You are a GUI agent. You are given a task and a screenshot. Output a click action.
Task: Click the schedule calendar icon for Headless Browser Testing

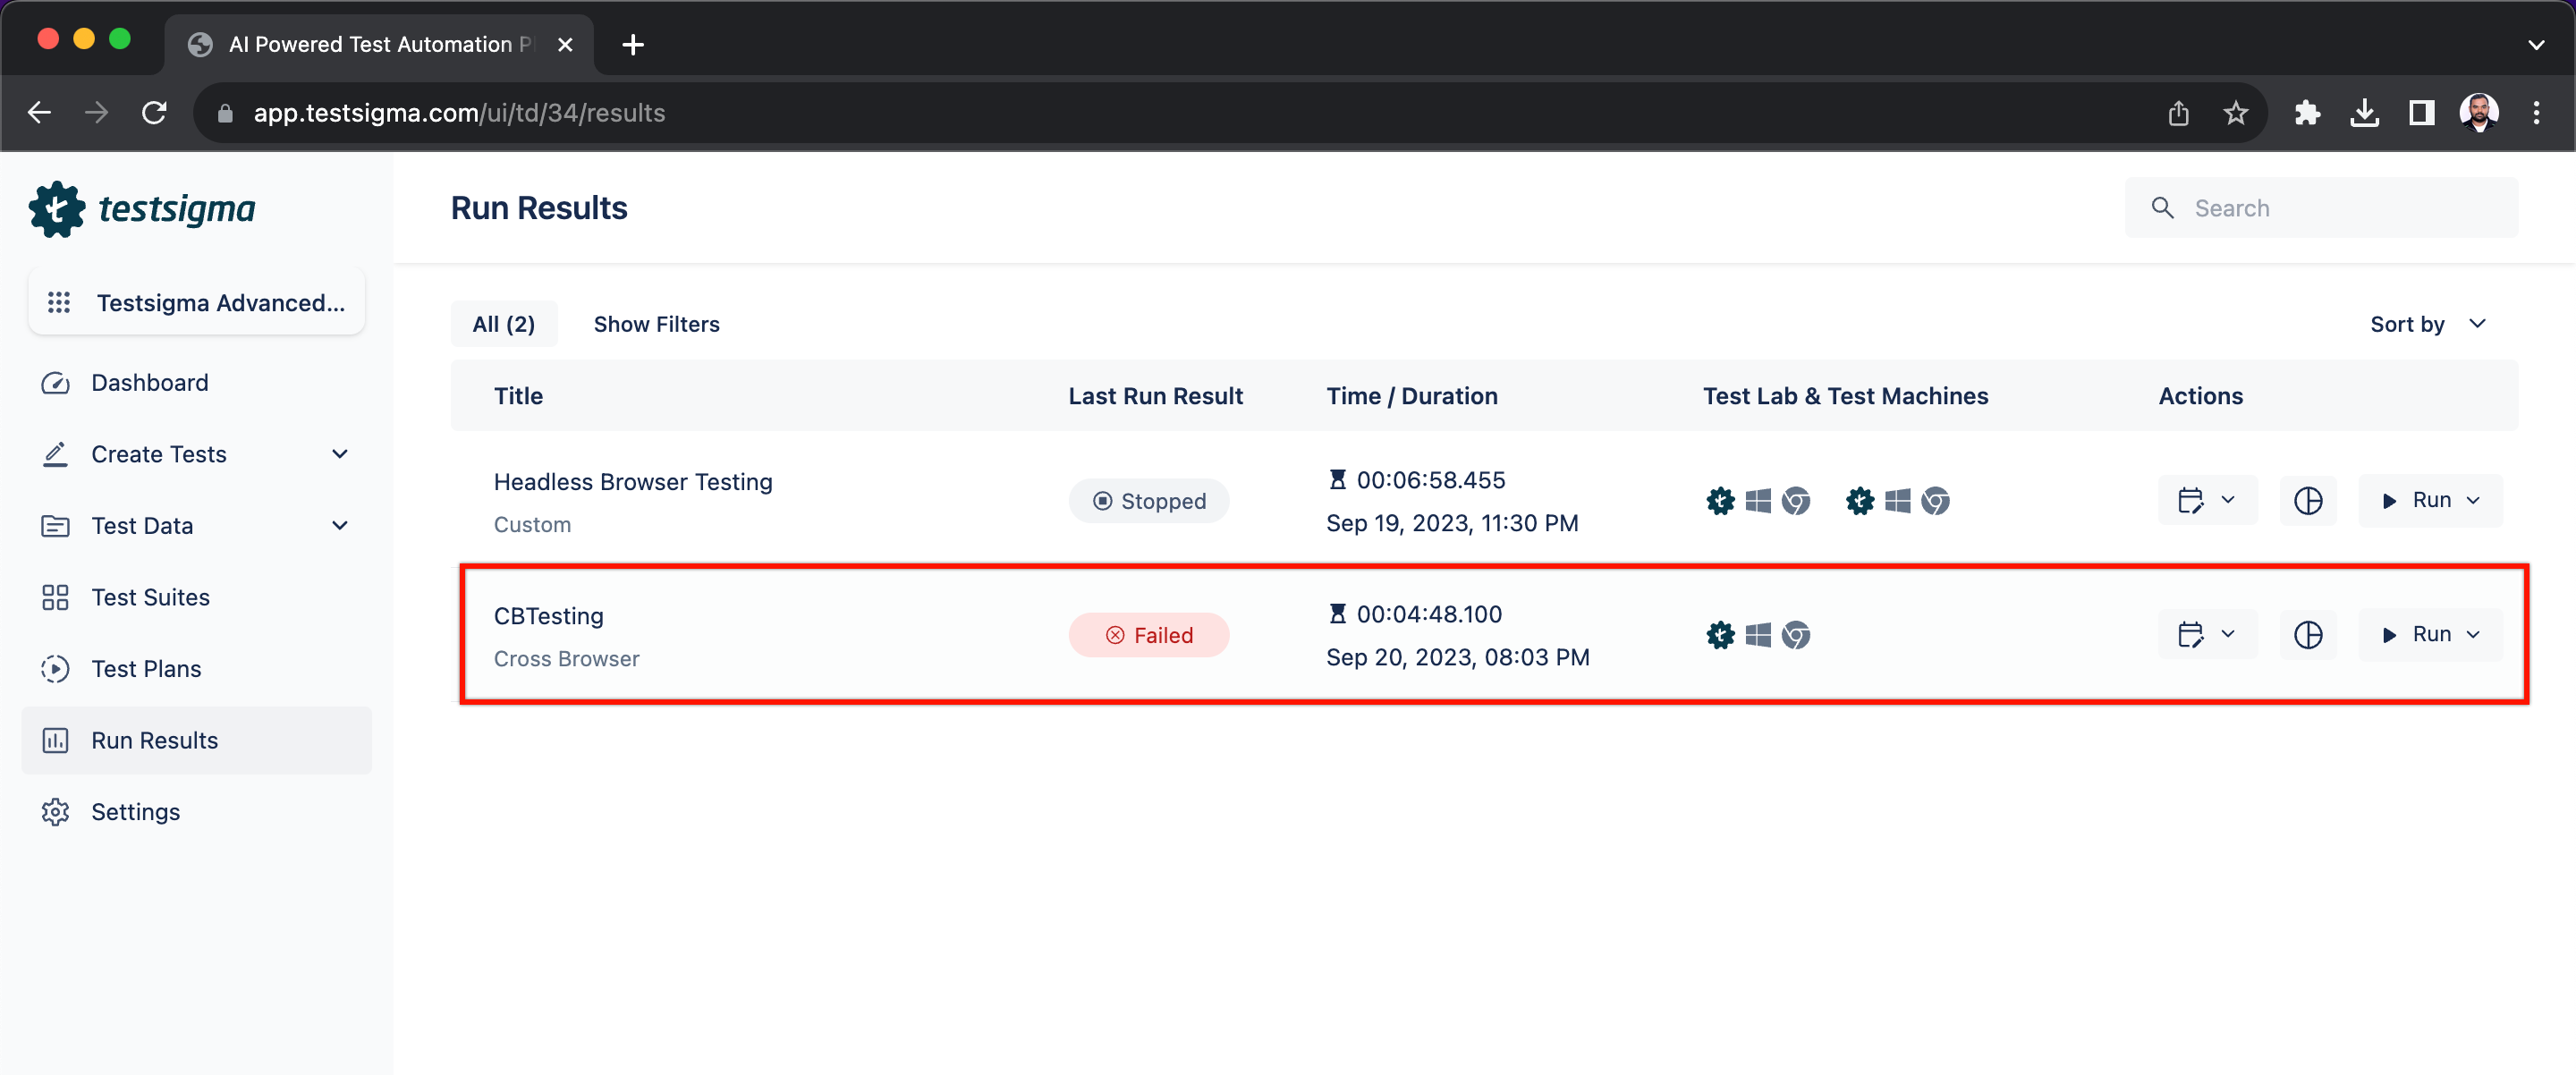coord(2191,500)
